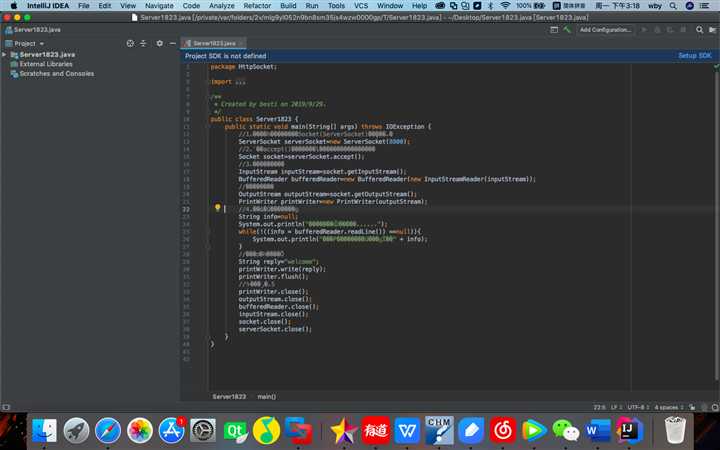Open Microsoft Word from the Dock
Image resolution: width=720 pixels, height=450 pixels.
pyautogui.click(x=597, y=431)
